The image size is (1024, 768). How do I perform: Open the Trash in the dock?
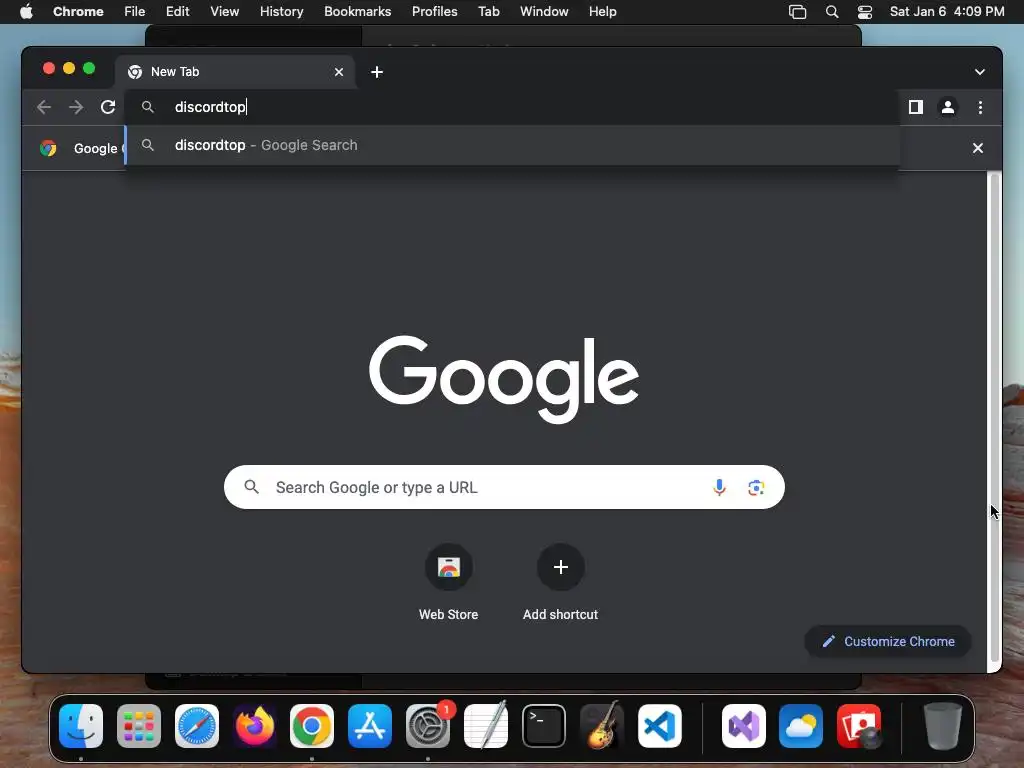[943, 726]
